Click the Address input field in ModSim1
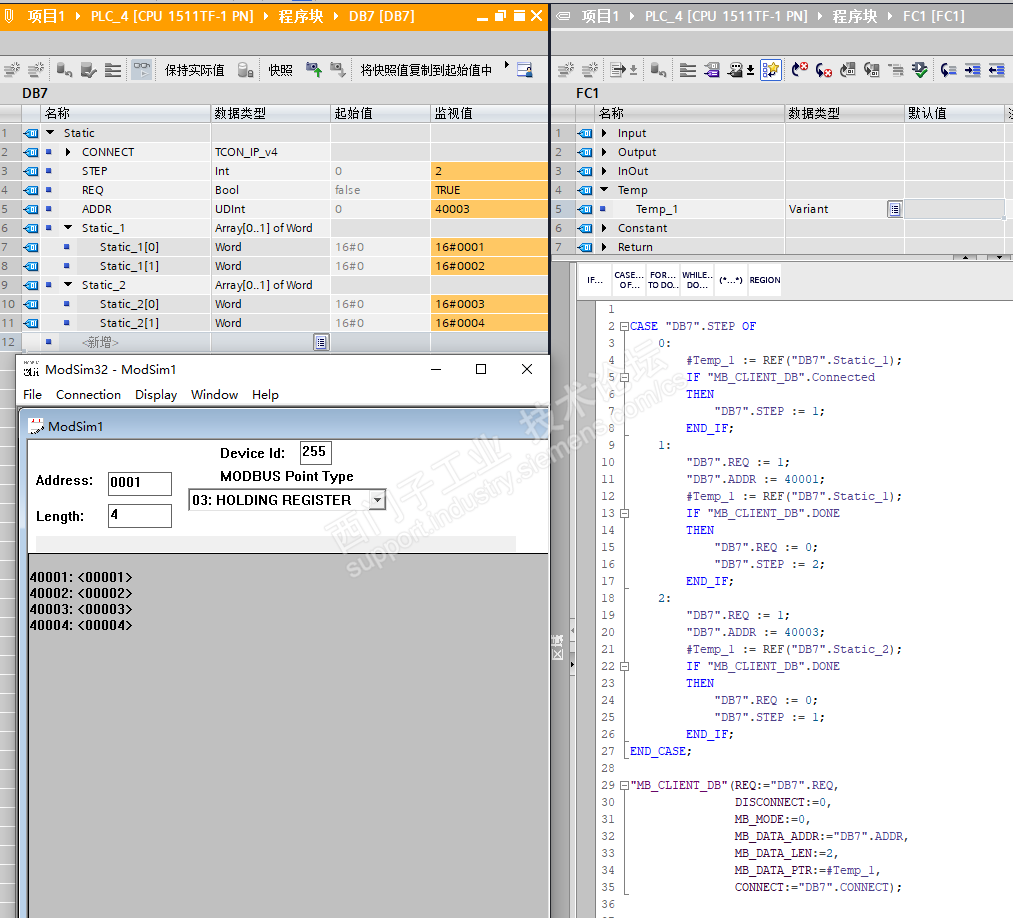This screenshot has width=1013, height=918. click(x=139, y=483)
